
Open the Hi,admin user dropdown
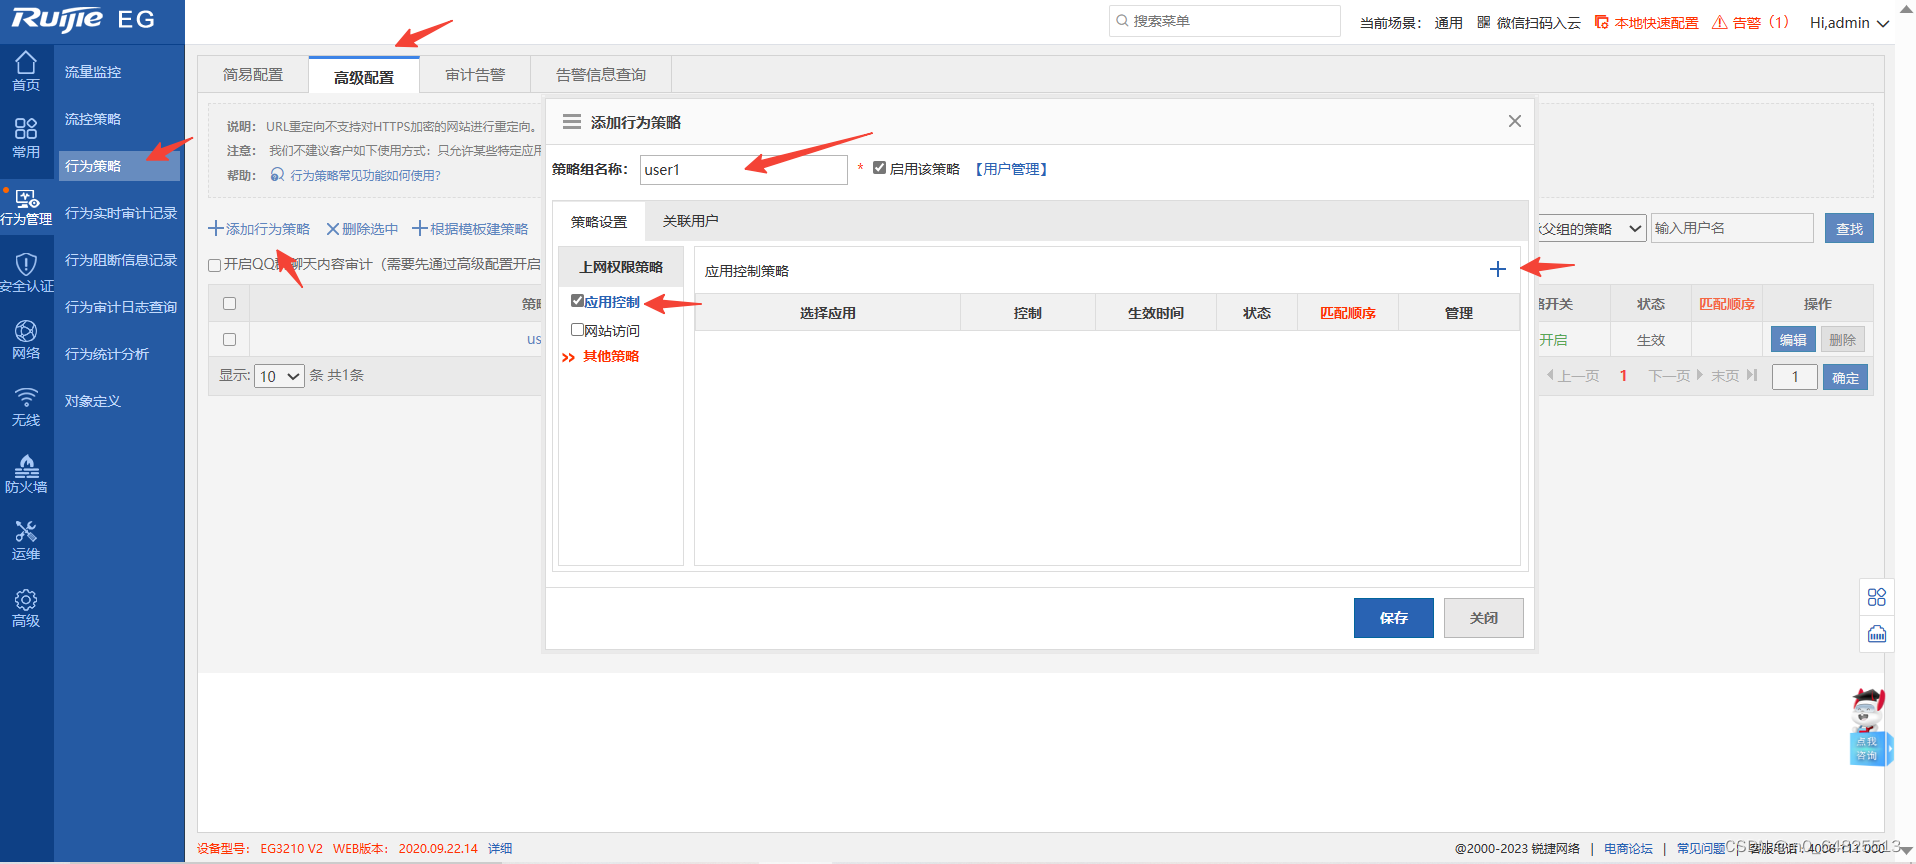(x=1849, y=22)
